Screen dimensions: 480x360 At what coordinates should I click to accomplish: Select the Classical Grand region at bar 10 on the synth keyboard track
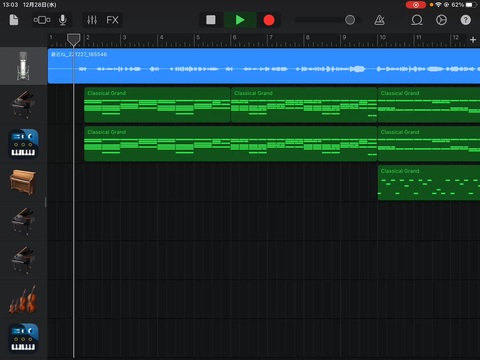coord(429,144)
